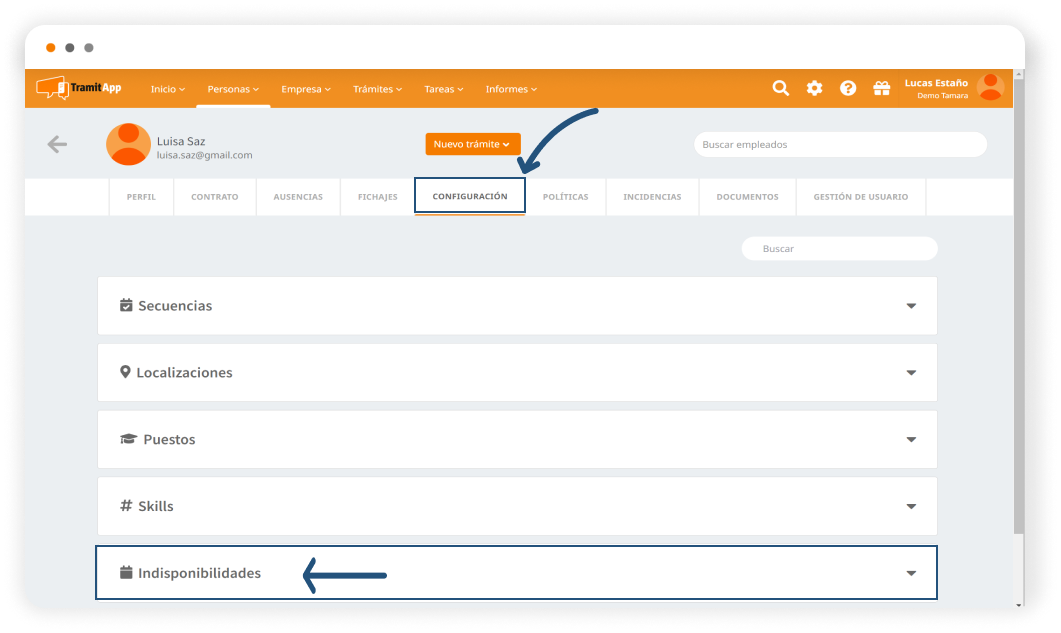
Task: Click the search magnifier icon in header
Action: (781, 88)
